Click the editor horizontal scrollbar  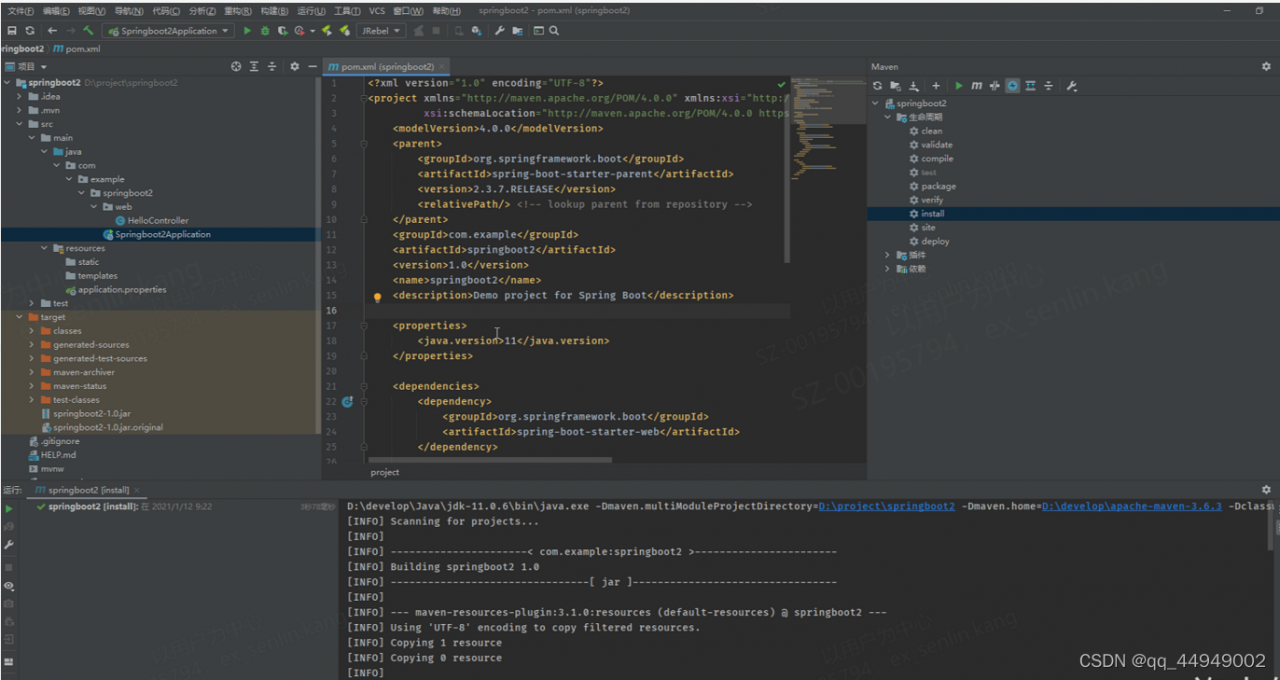489,460
